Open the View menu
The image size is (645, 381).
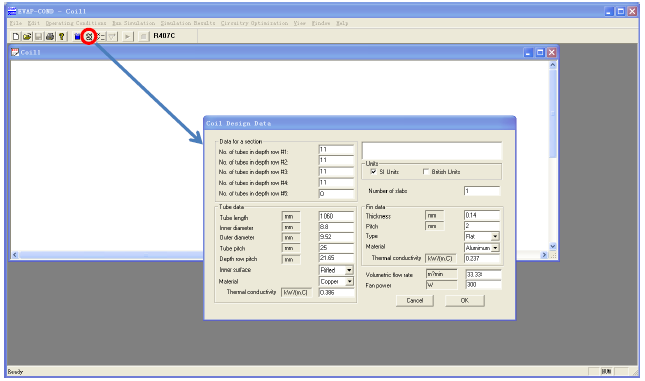click(299, 23)
